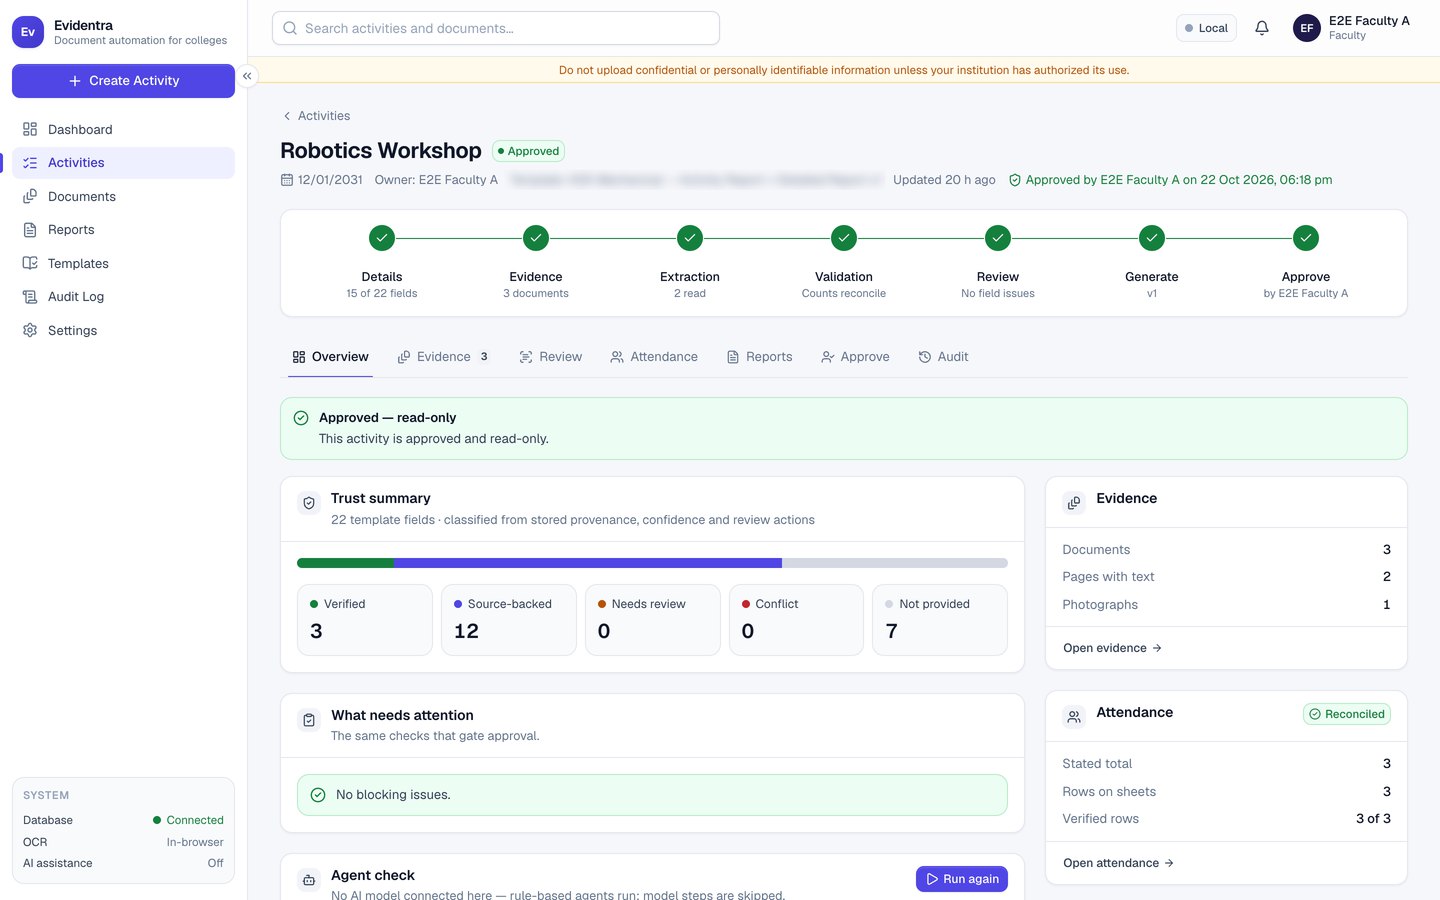Click the Evidentra logo icon
The height and width of the screenshot is (900, 1440).
pyautogui.click(x=28, y=32)
